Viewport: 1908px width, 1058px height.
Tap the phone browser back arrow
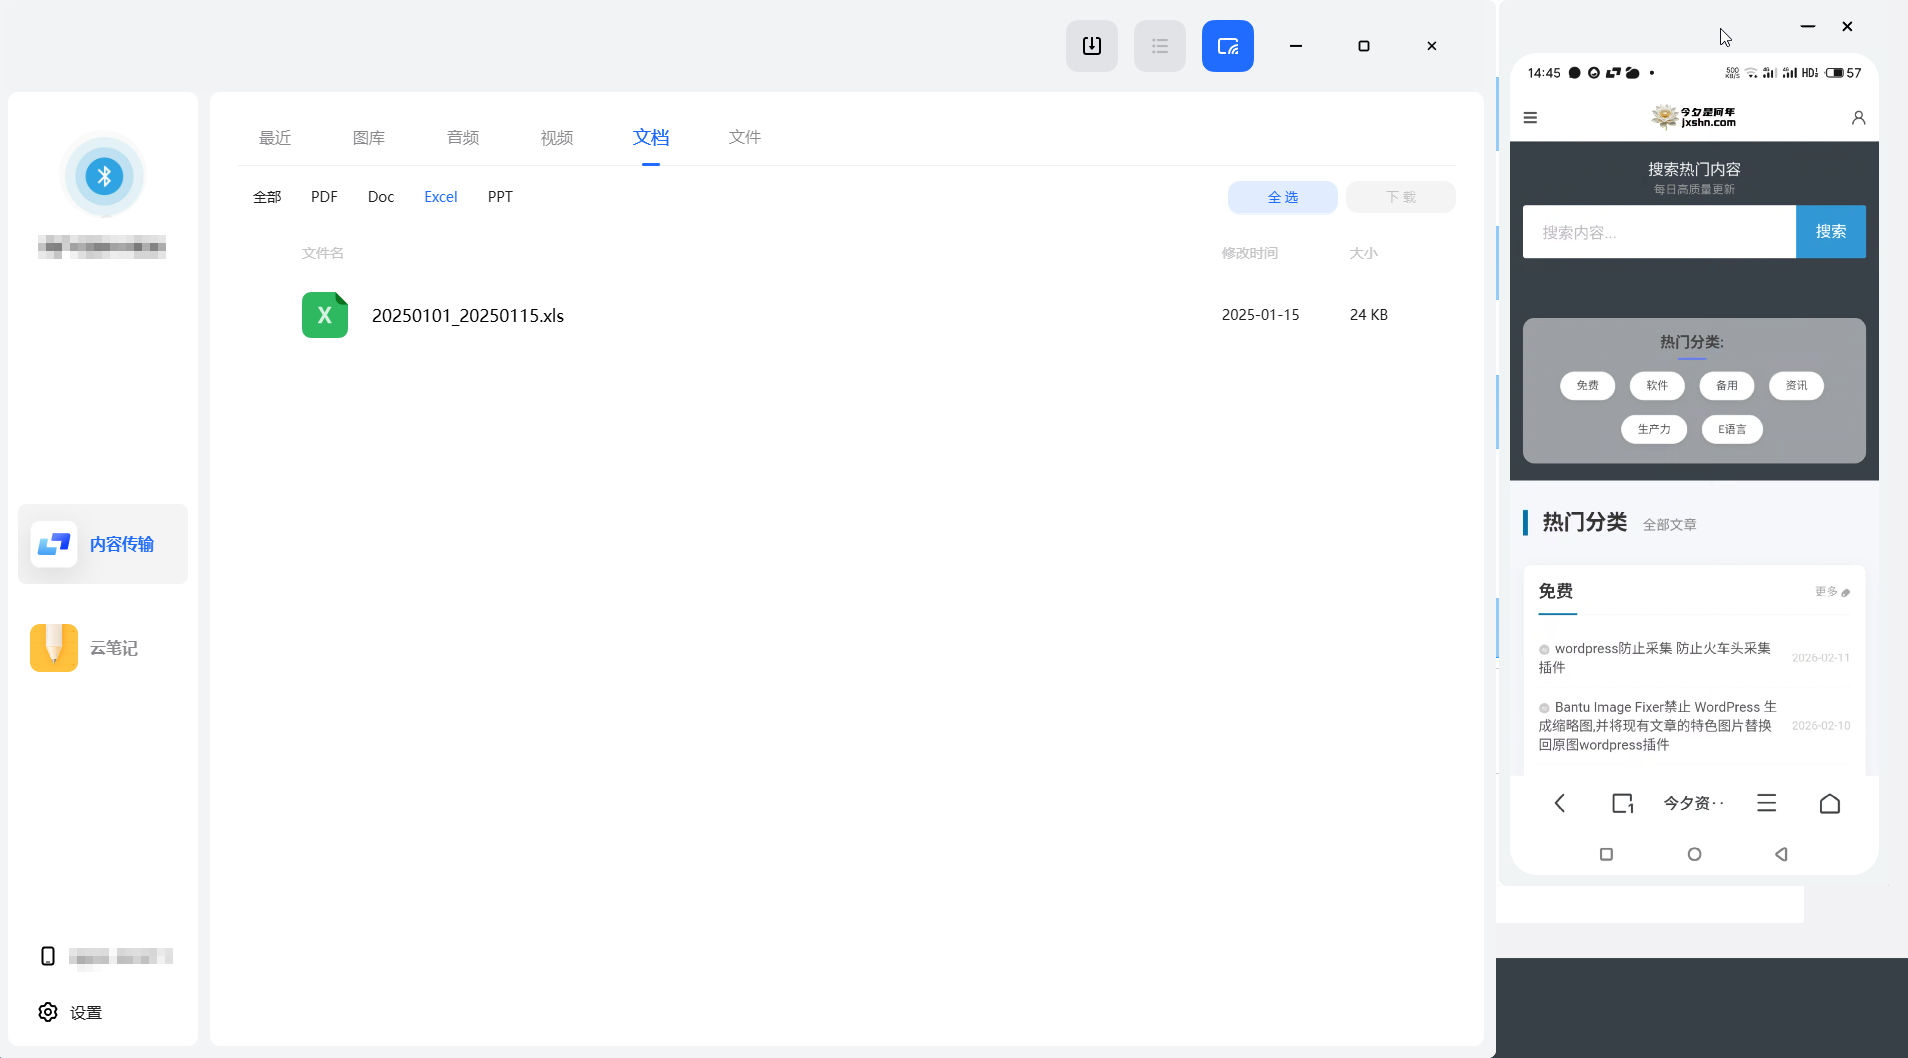(1559, 803)
